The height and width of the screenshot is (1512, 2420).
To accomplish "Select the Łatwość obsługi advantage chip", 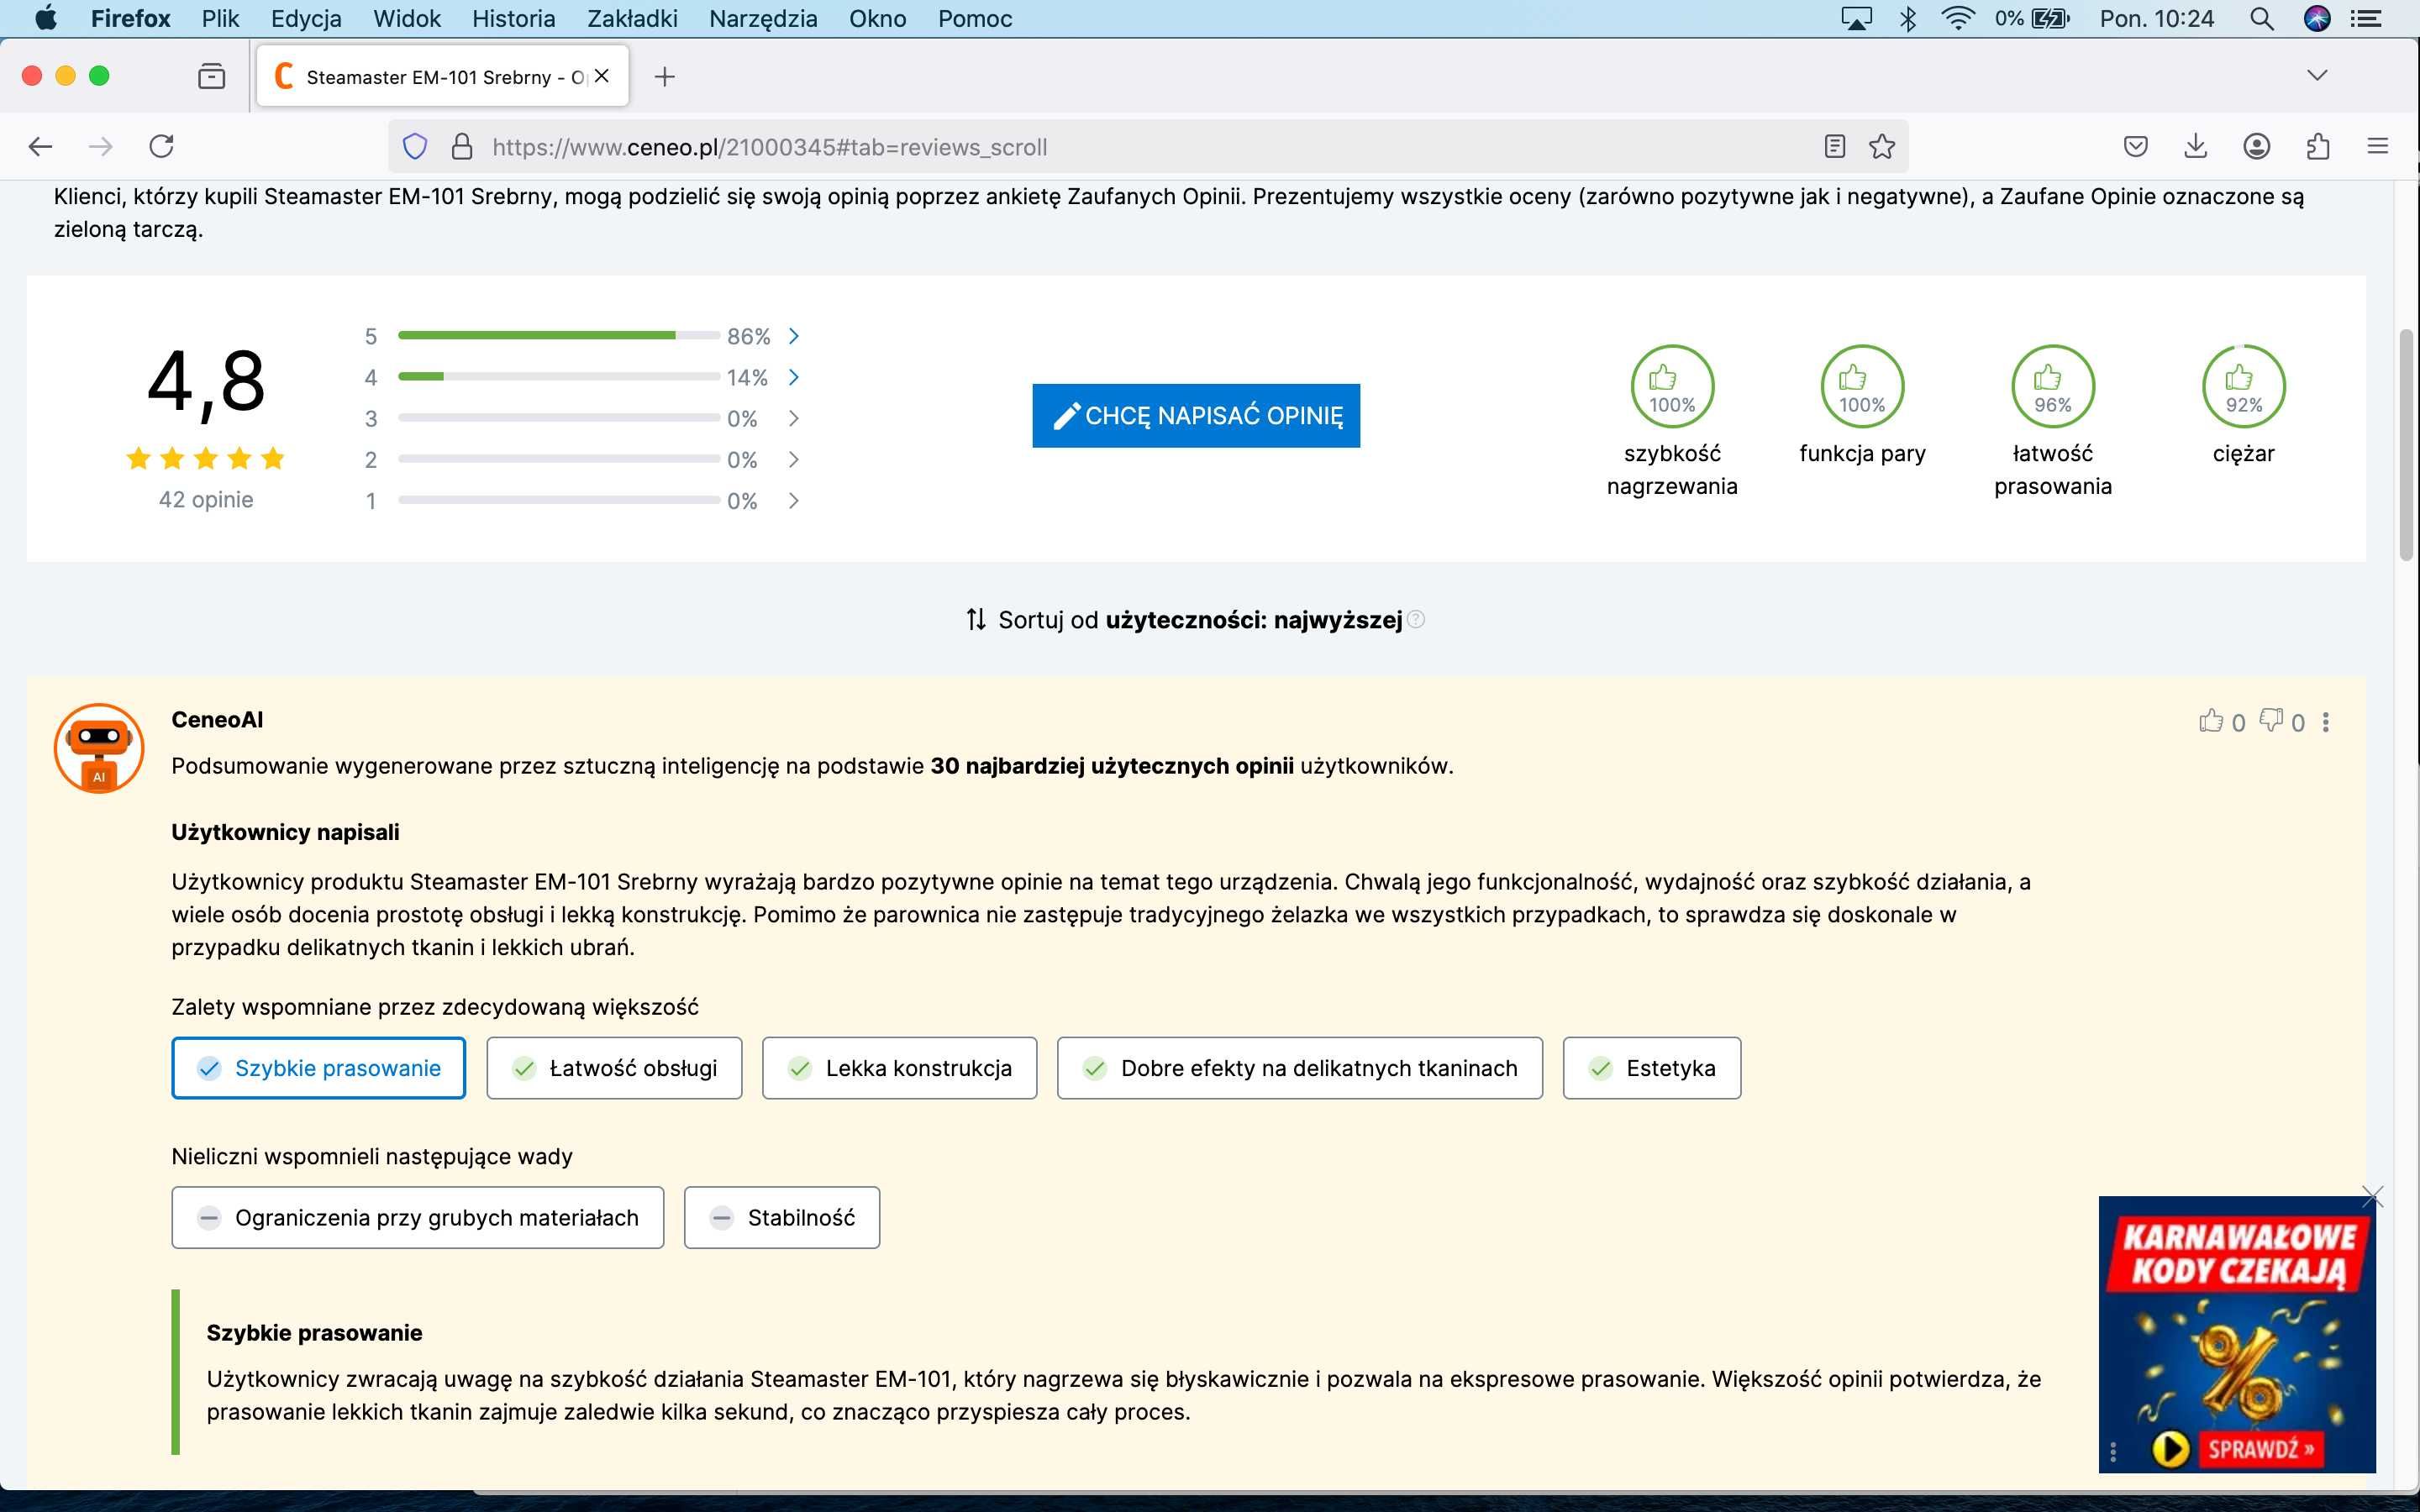I will [614, 1068].
